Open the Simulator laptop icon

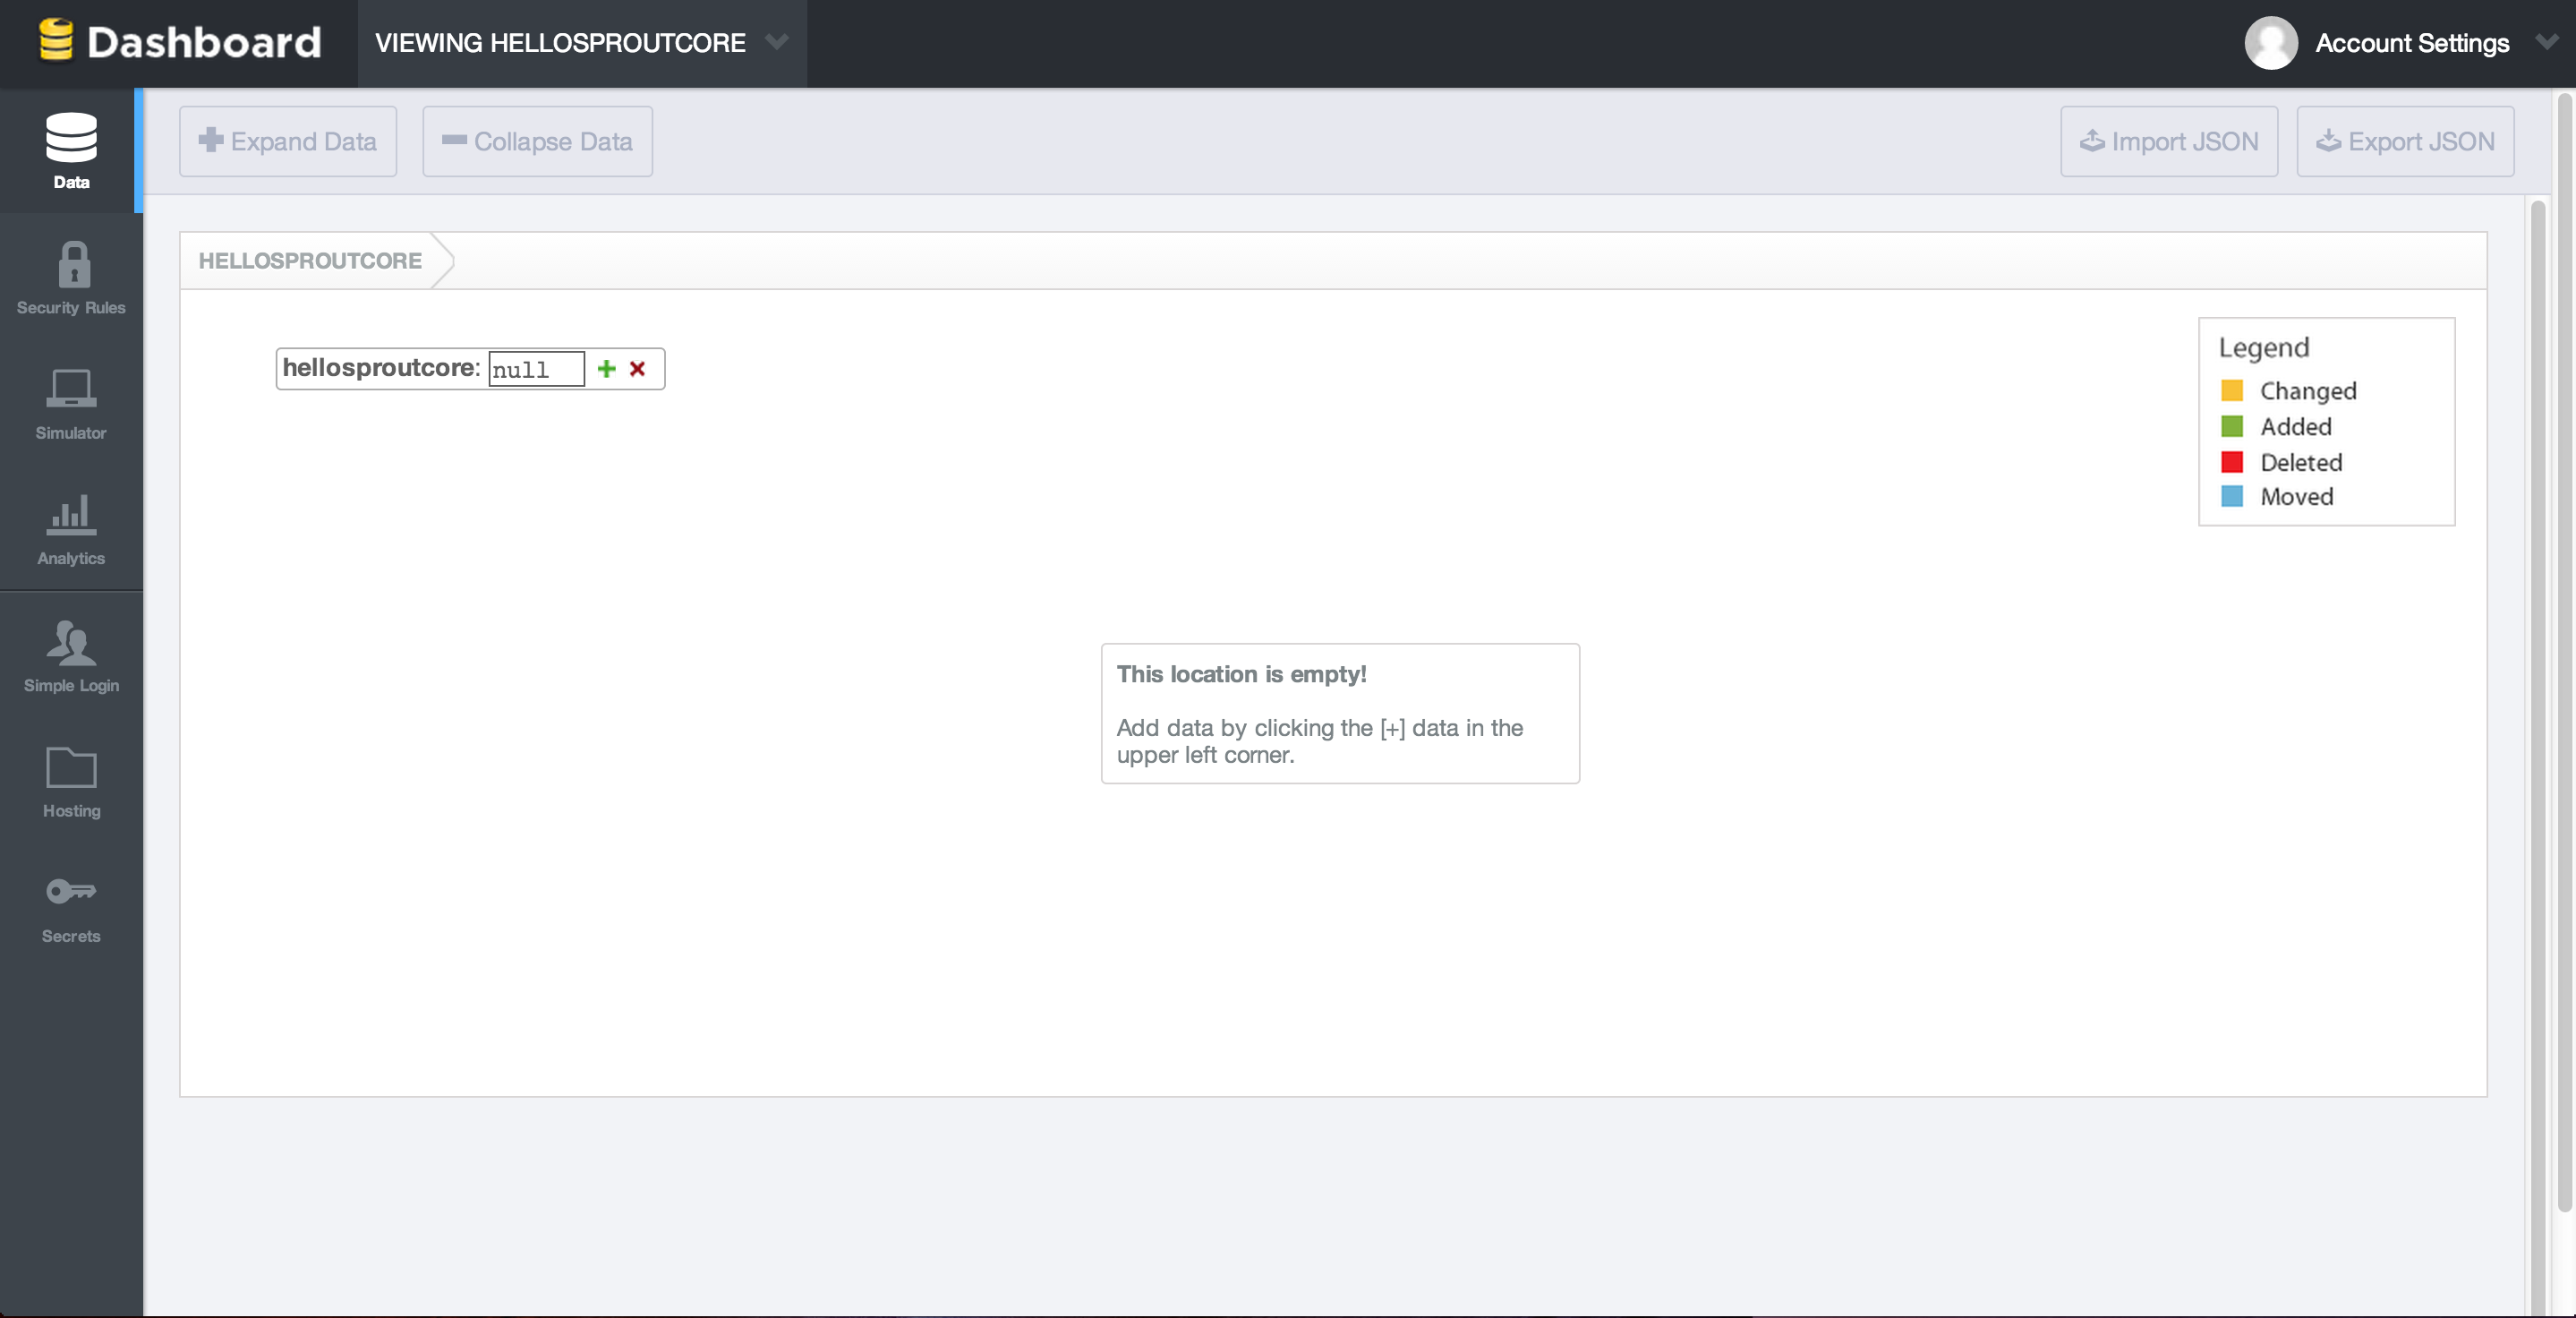click(x=71, y=389)
